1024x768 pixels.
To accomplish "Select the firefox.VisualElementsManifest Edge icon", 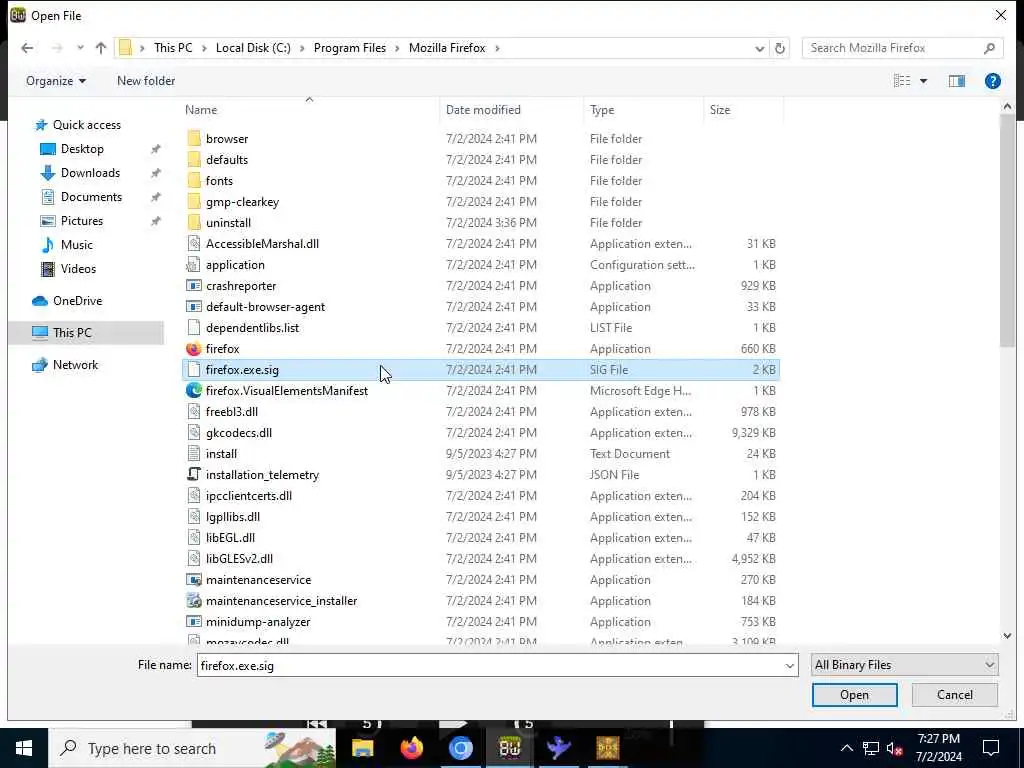I will point(193,391).
